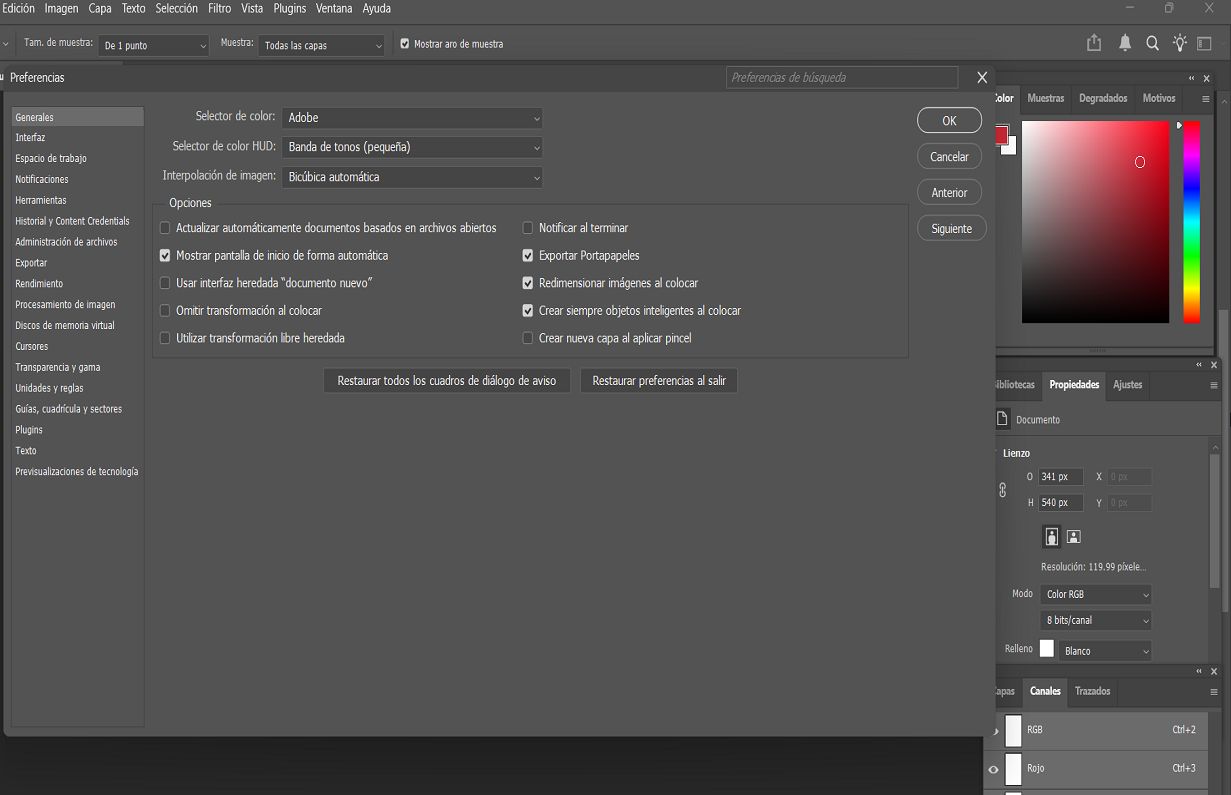Image resolution: width=1231 pixels, height=795 pixels.
Task: Click Restaurar preferencias al salir
Action: tap(658, 380)
